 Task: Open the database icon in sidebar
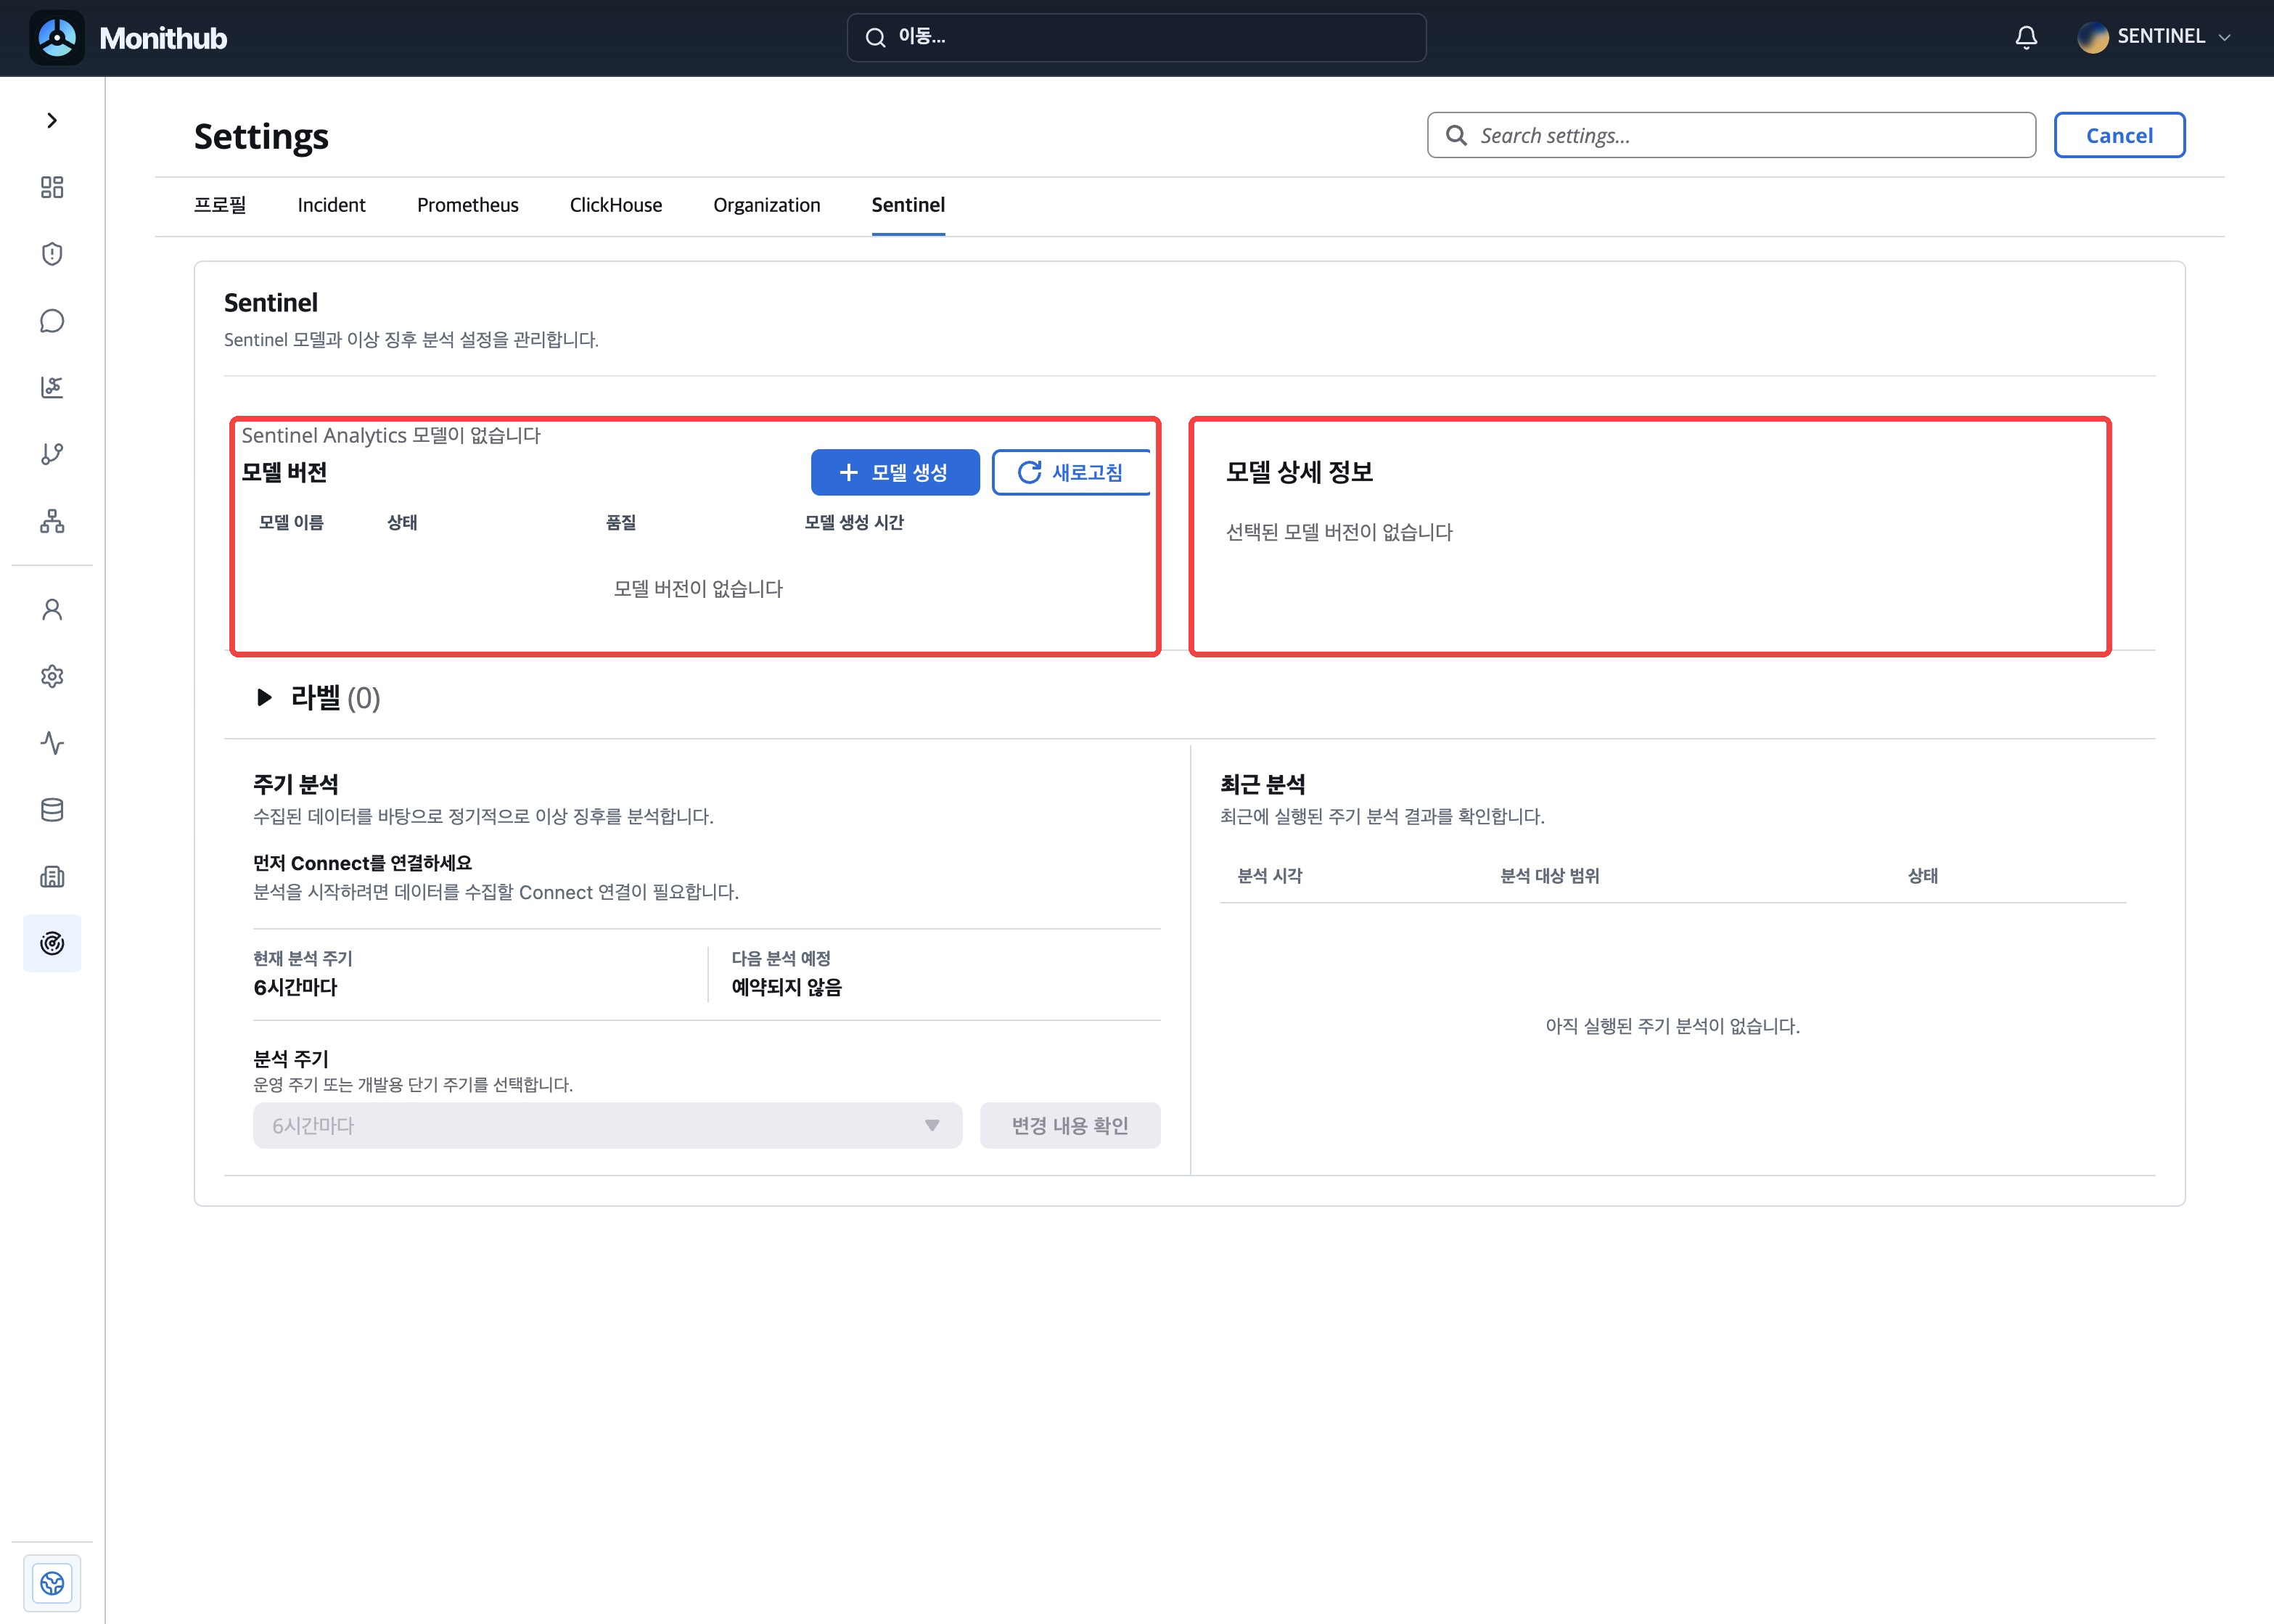52,810
